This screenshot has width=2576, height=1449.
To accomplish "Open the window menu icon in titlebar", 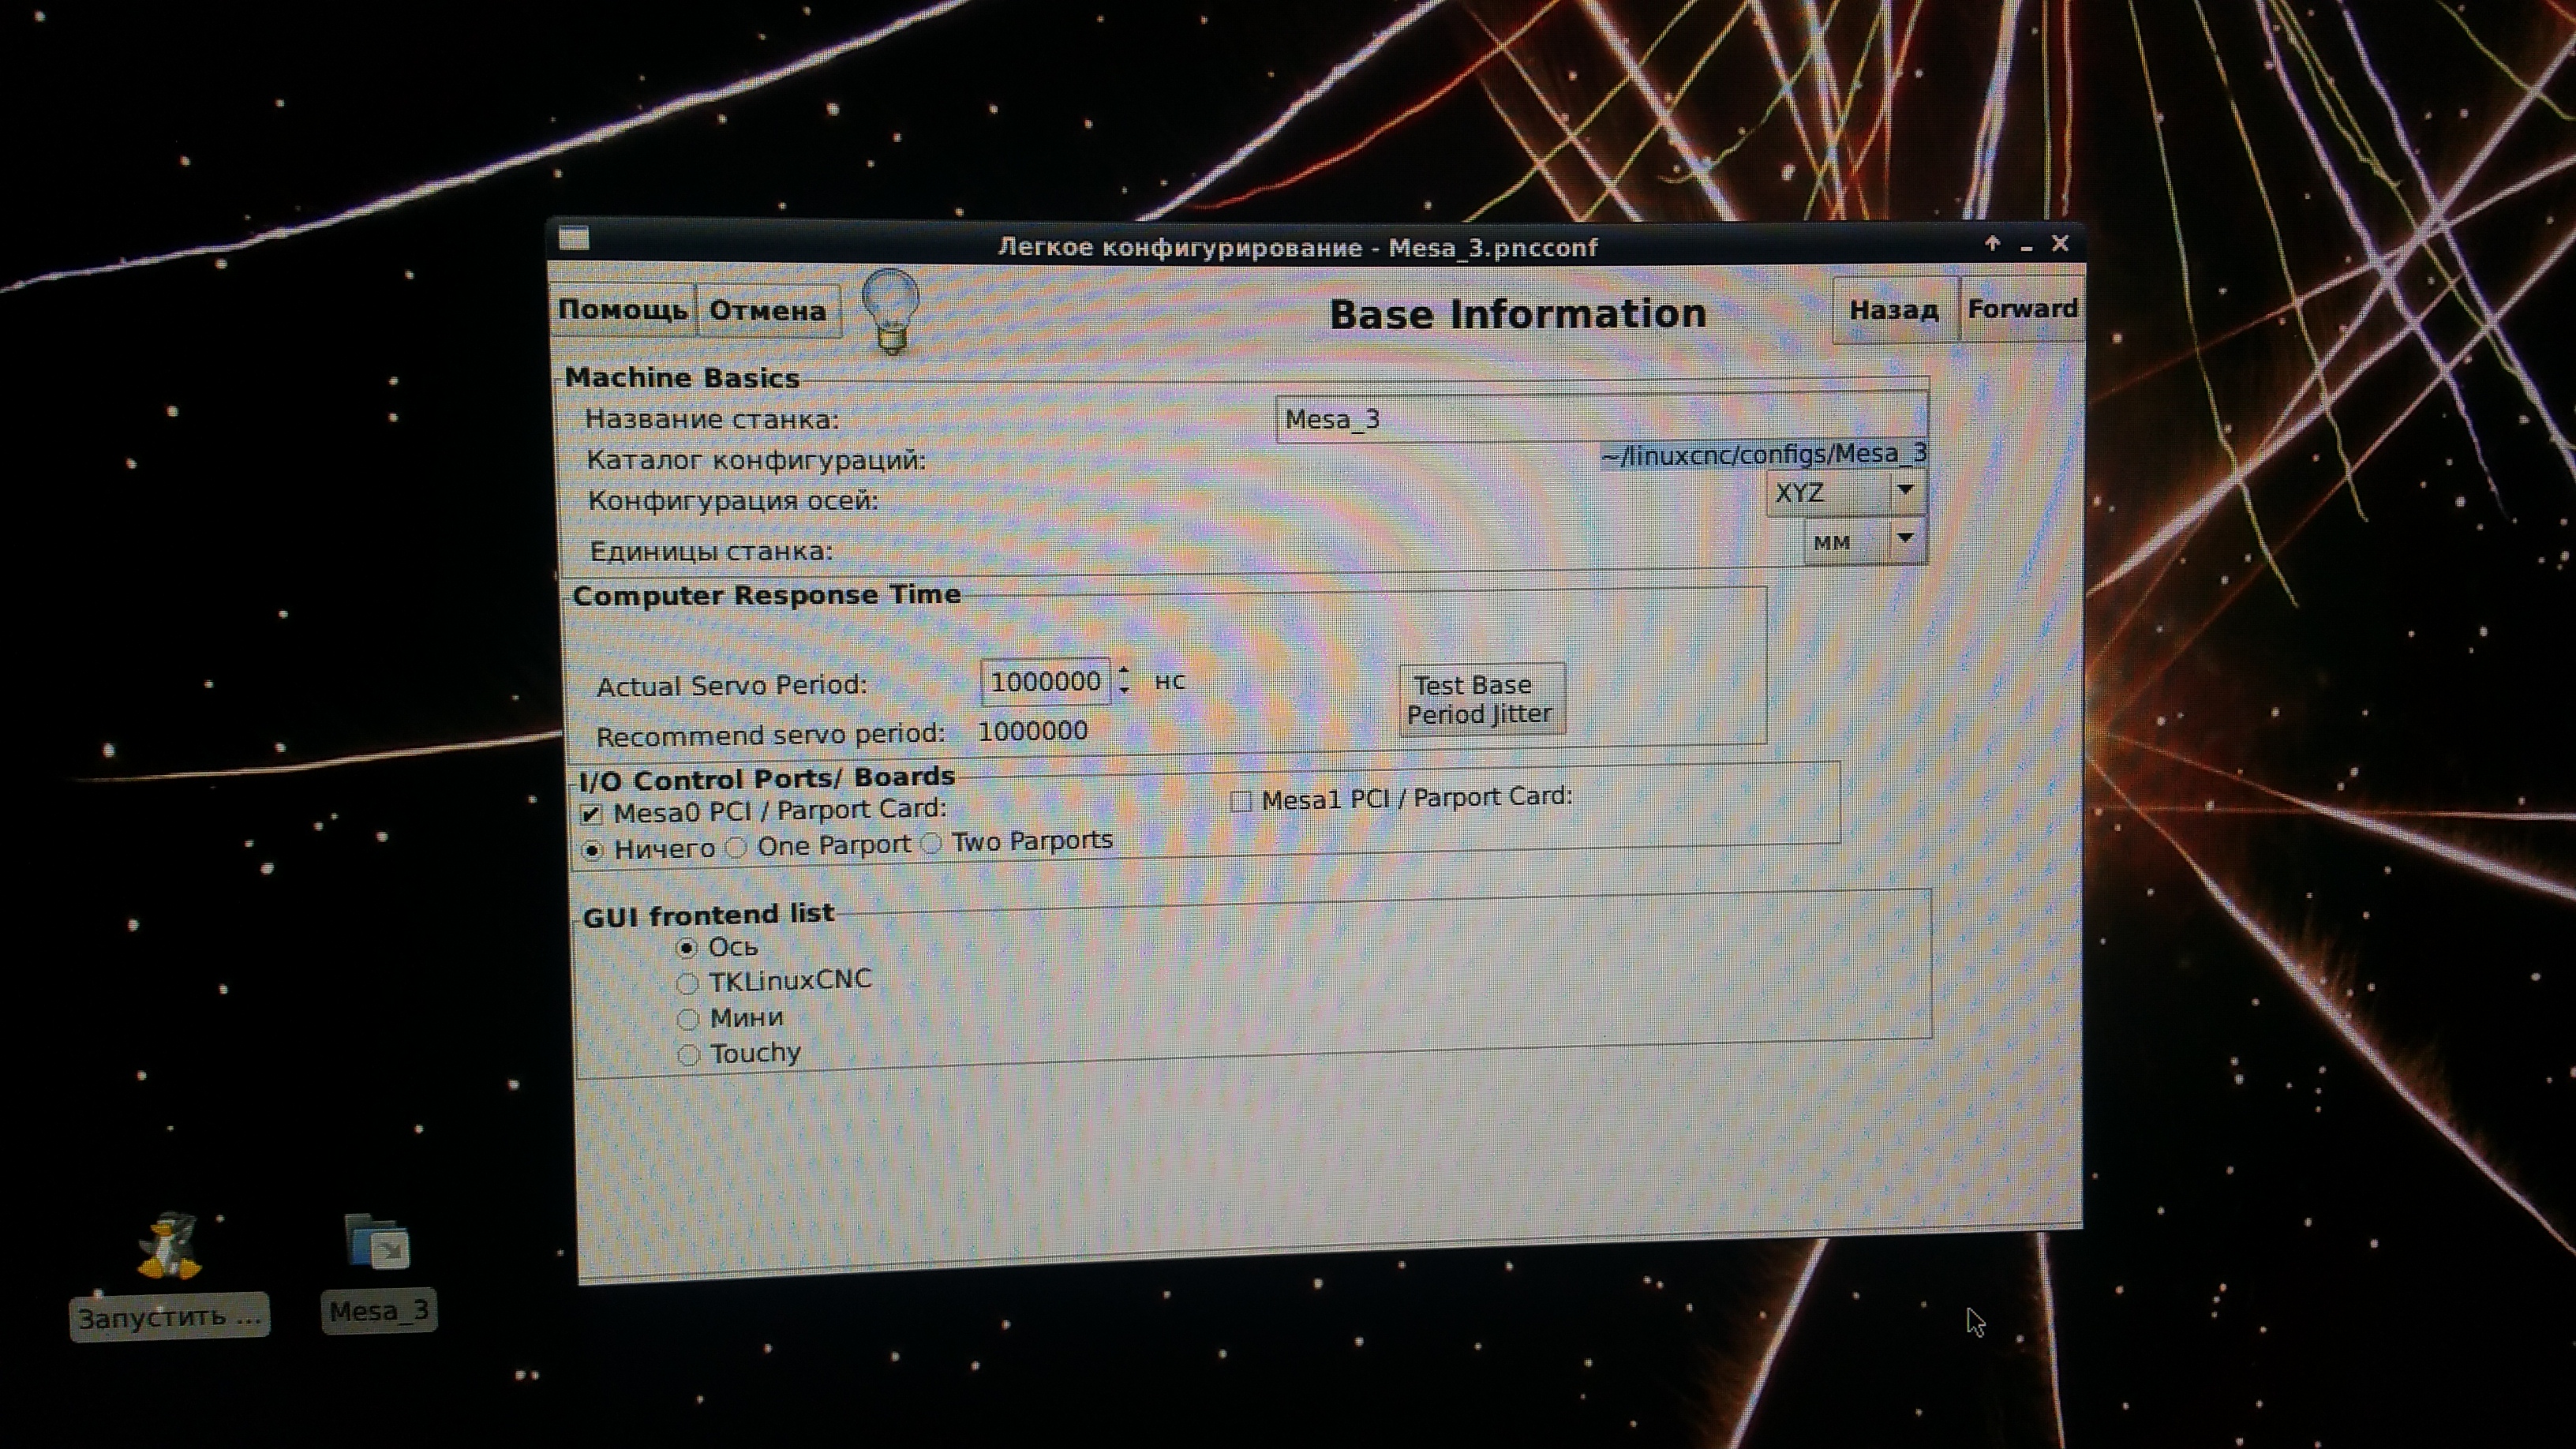I will tap(574, 239).
